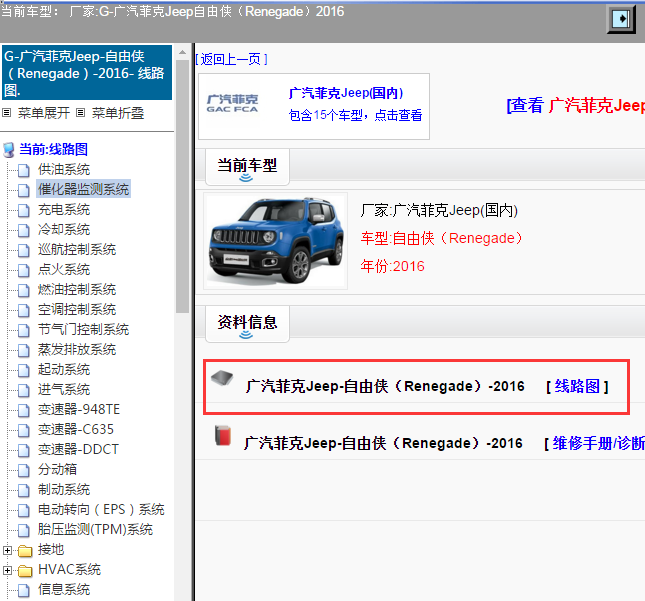The image size is (645, 601).
Task: Click the 返回上一页 back link
Action: (232, 59)
